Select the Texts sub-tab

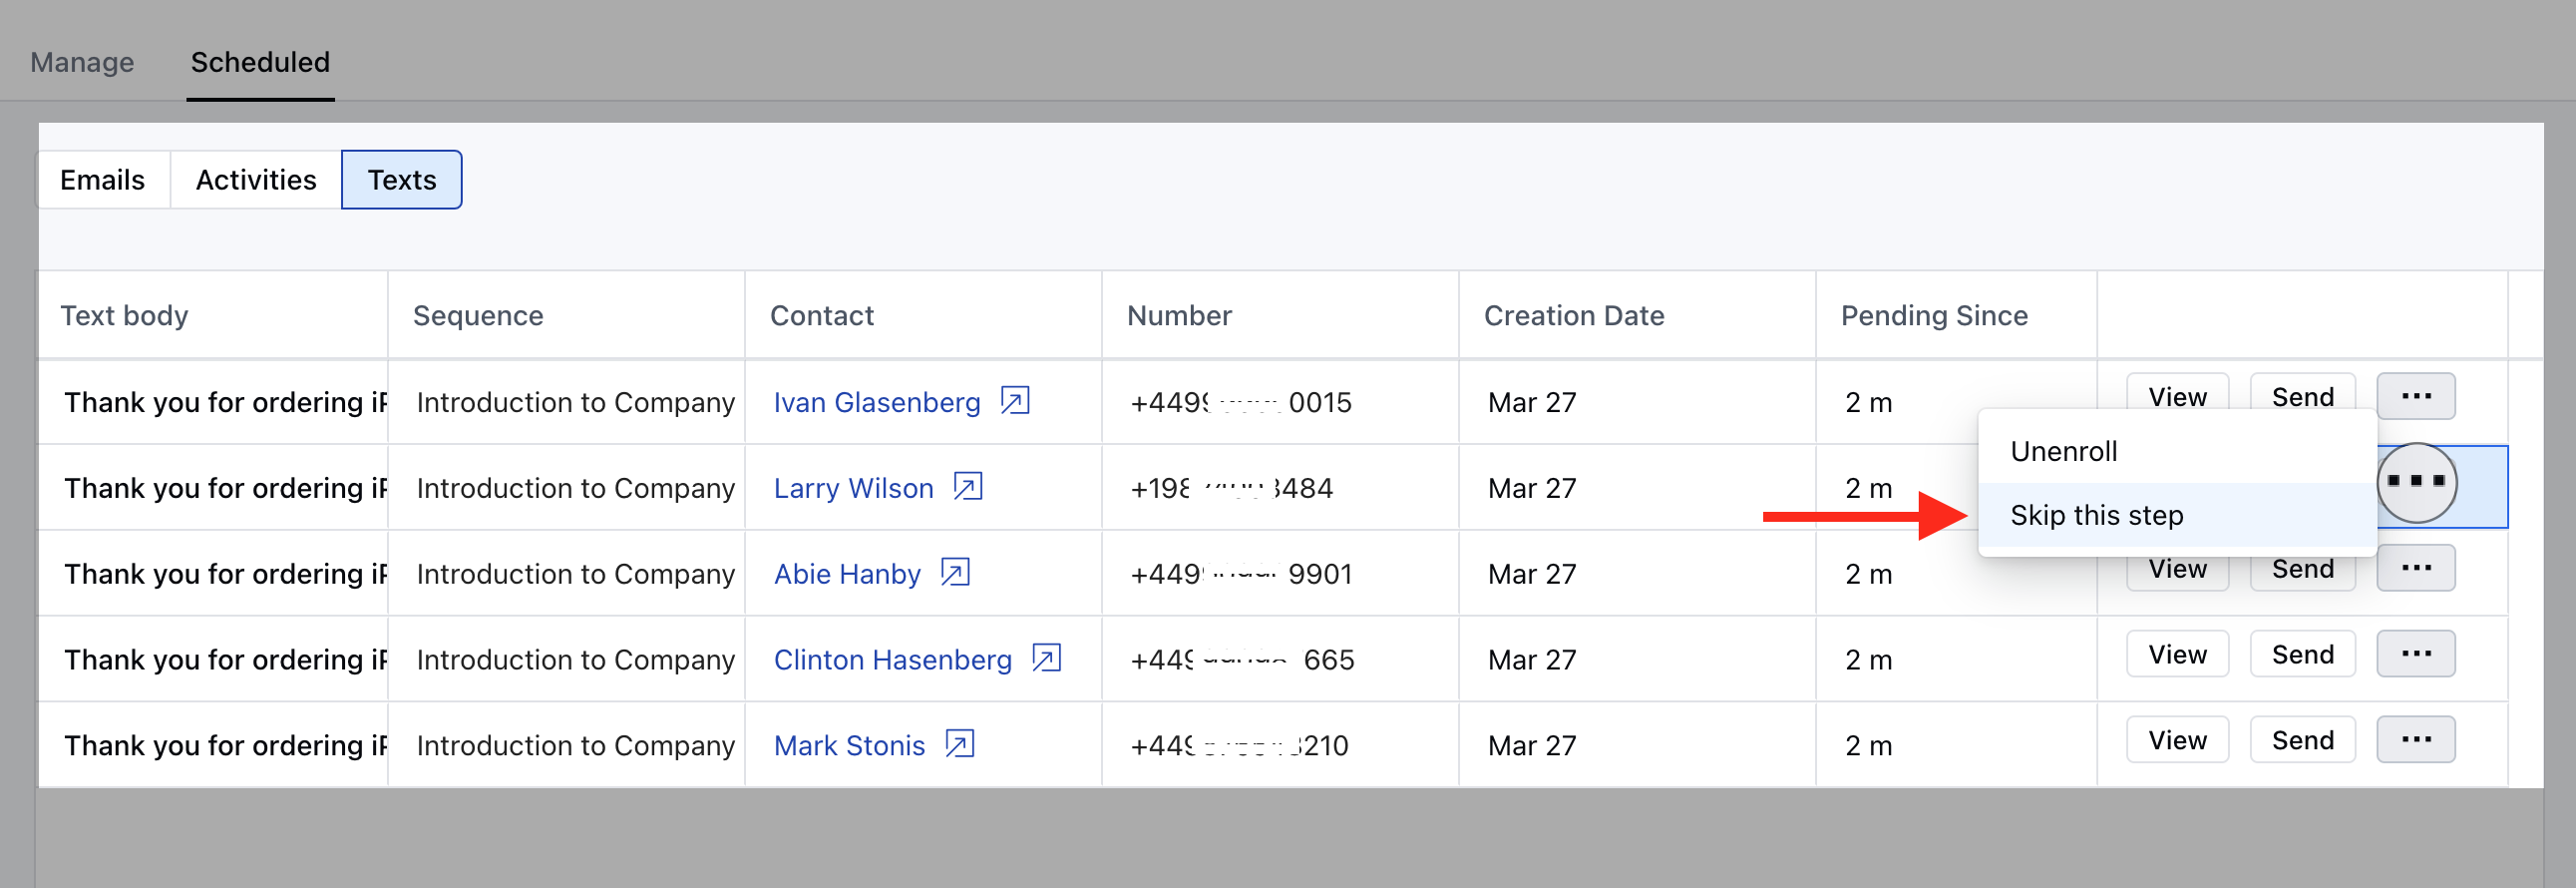point(402,180)
